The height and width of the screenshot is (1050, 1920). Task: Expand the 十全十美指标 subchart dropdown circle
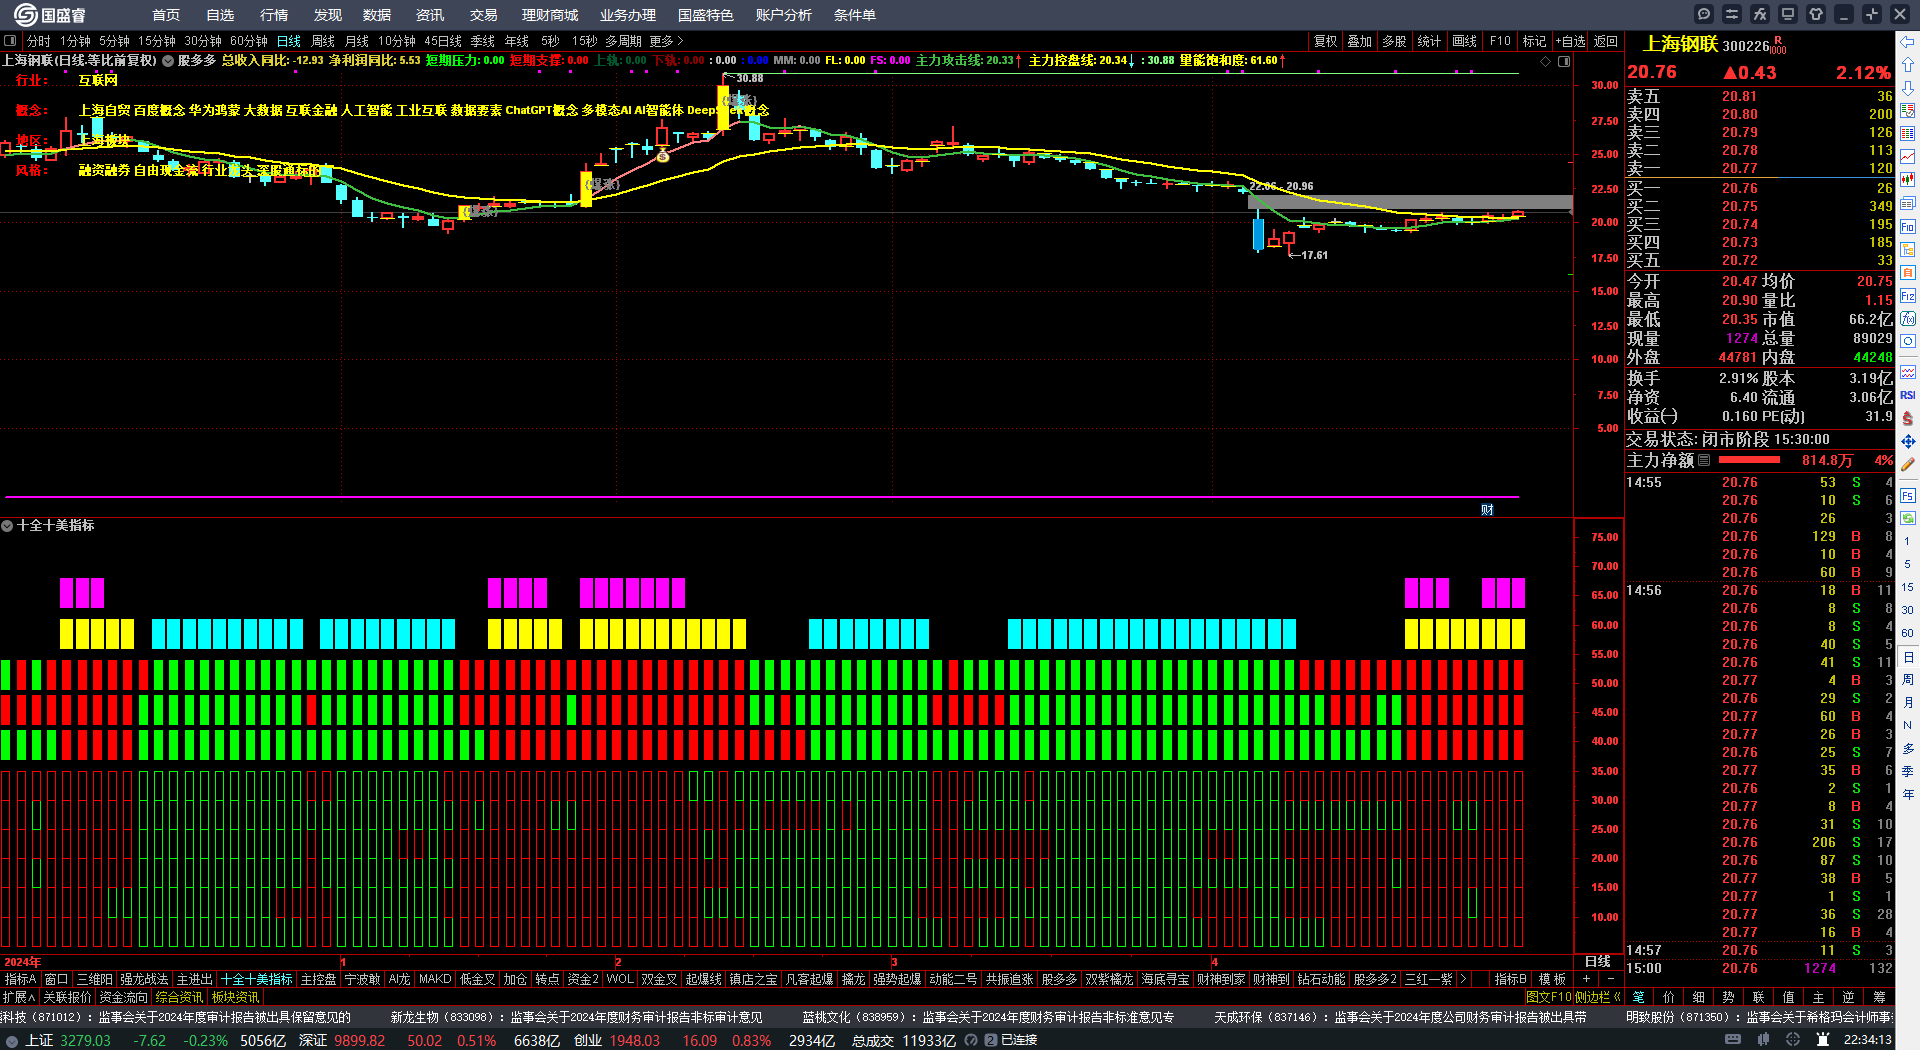click(x=7, y=525)
